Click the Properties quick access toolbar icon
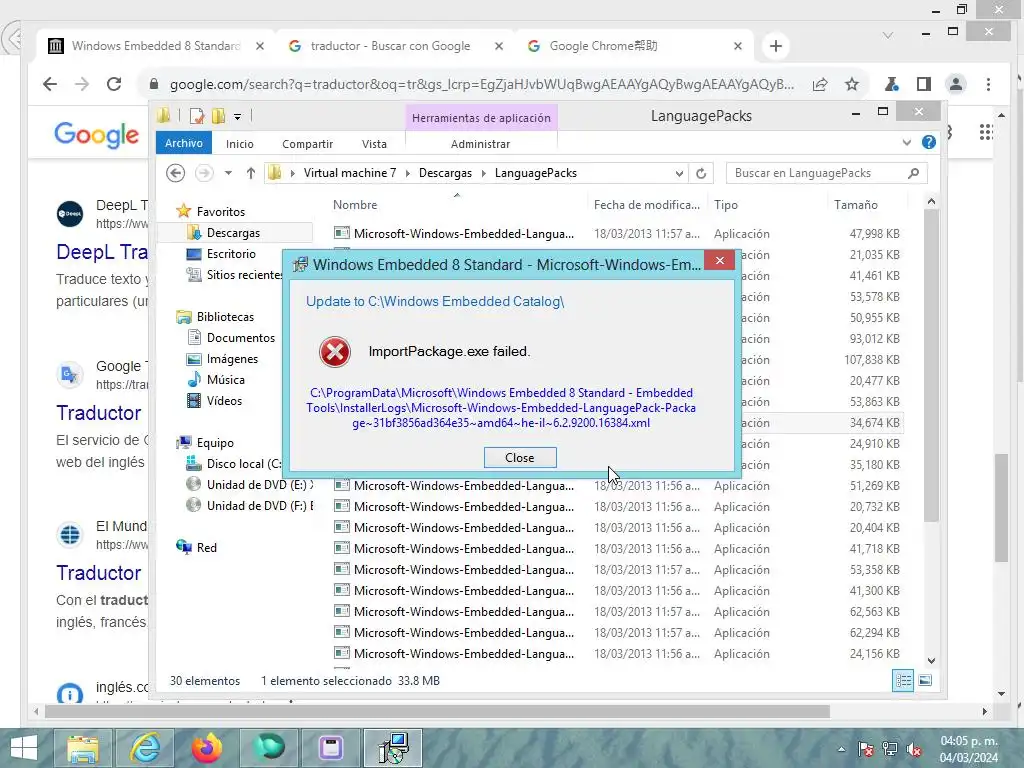Viewport: 1024px width, 768px height. pos(196,116)
